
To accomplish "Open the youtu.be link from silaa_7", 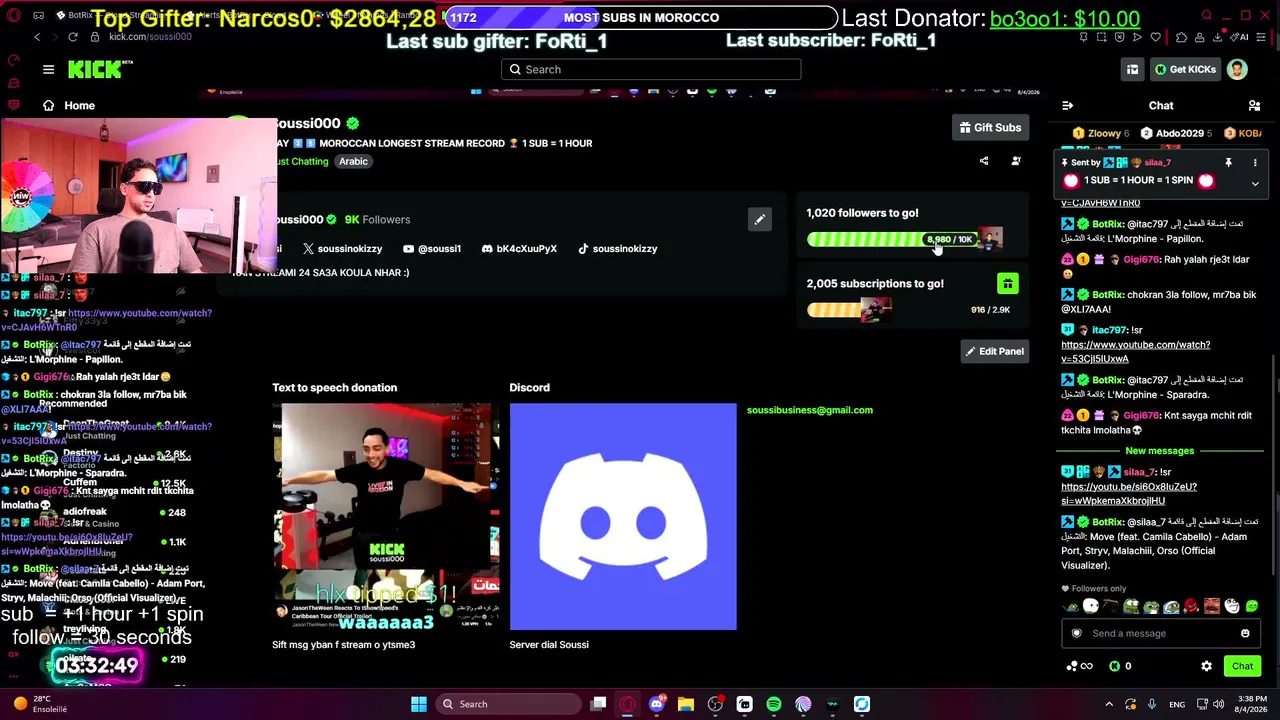I will [1129, 493].
